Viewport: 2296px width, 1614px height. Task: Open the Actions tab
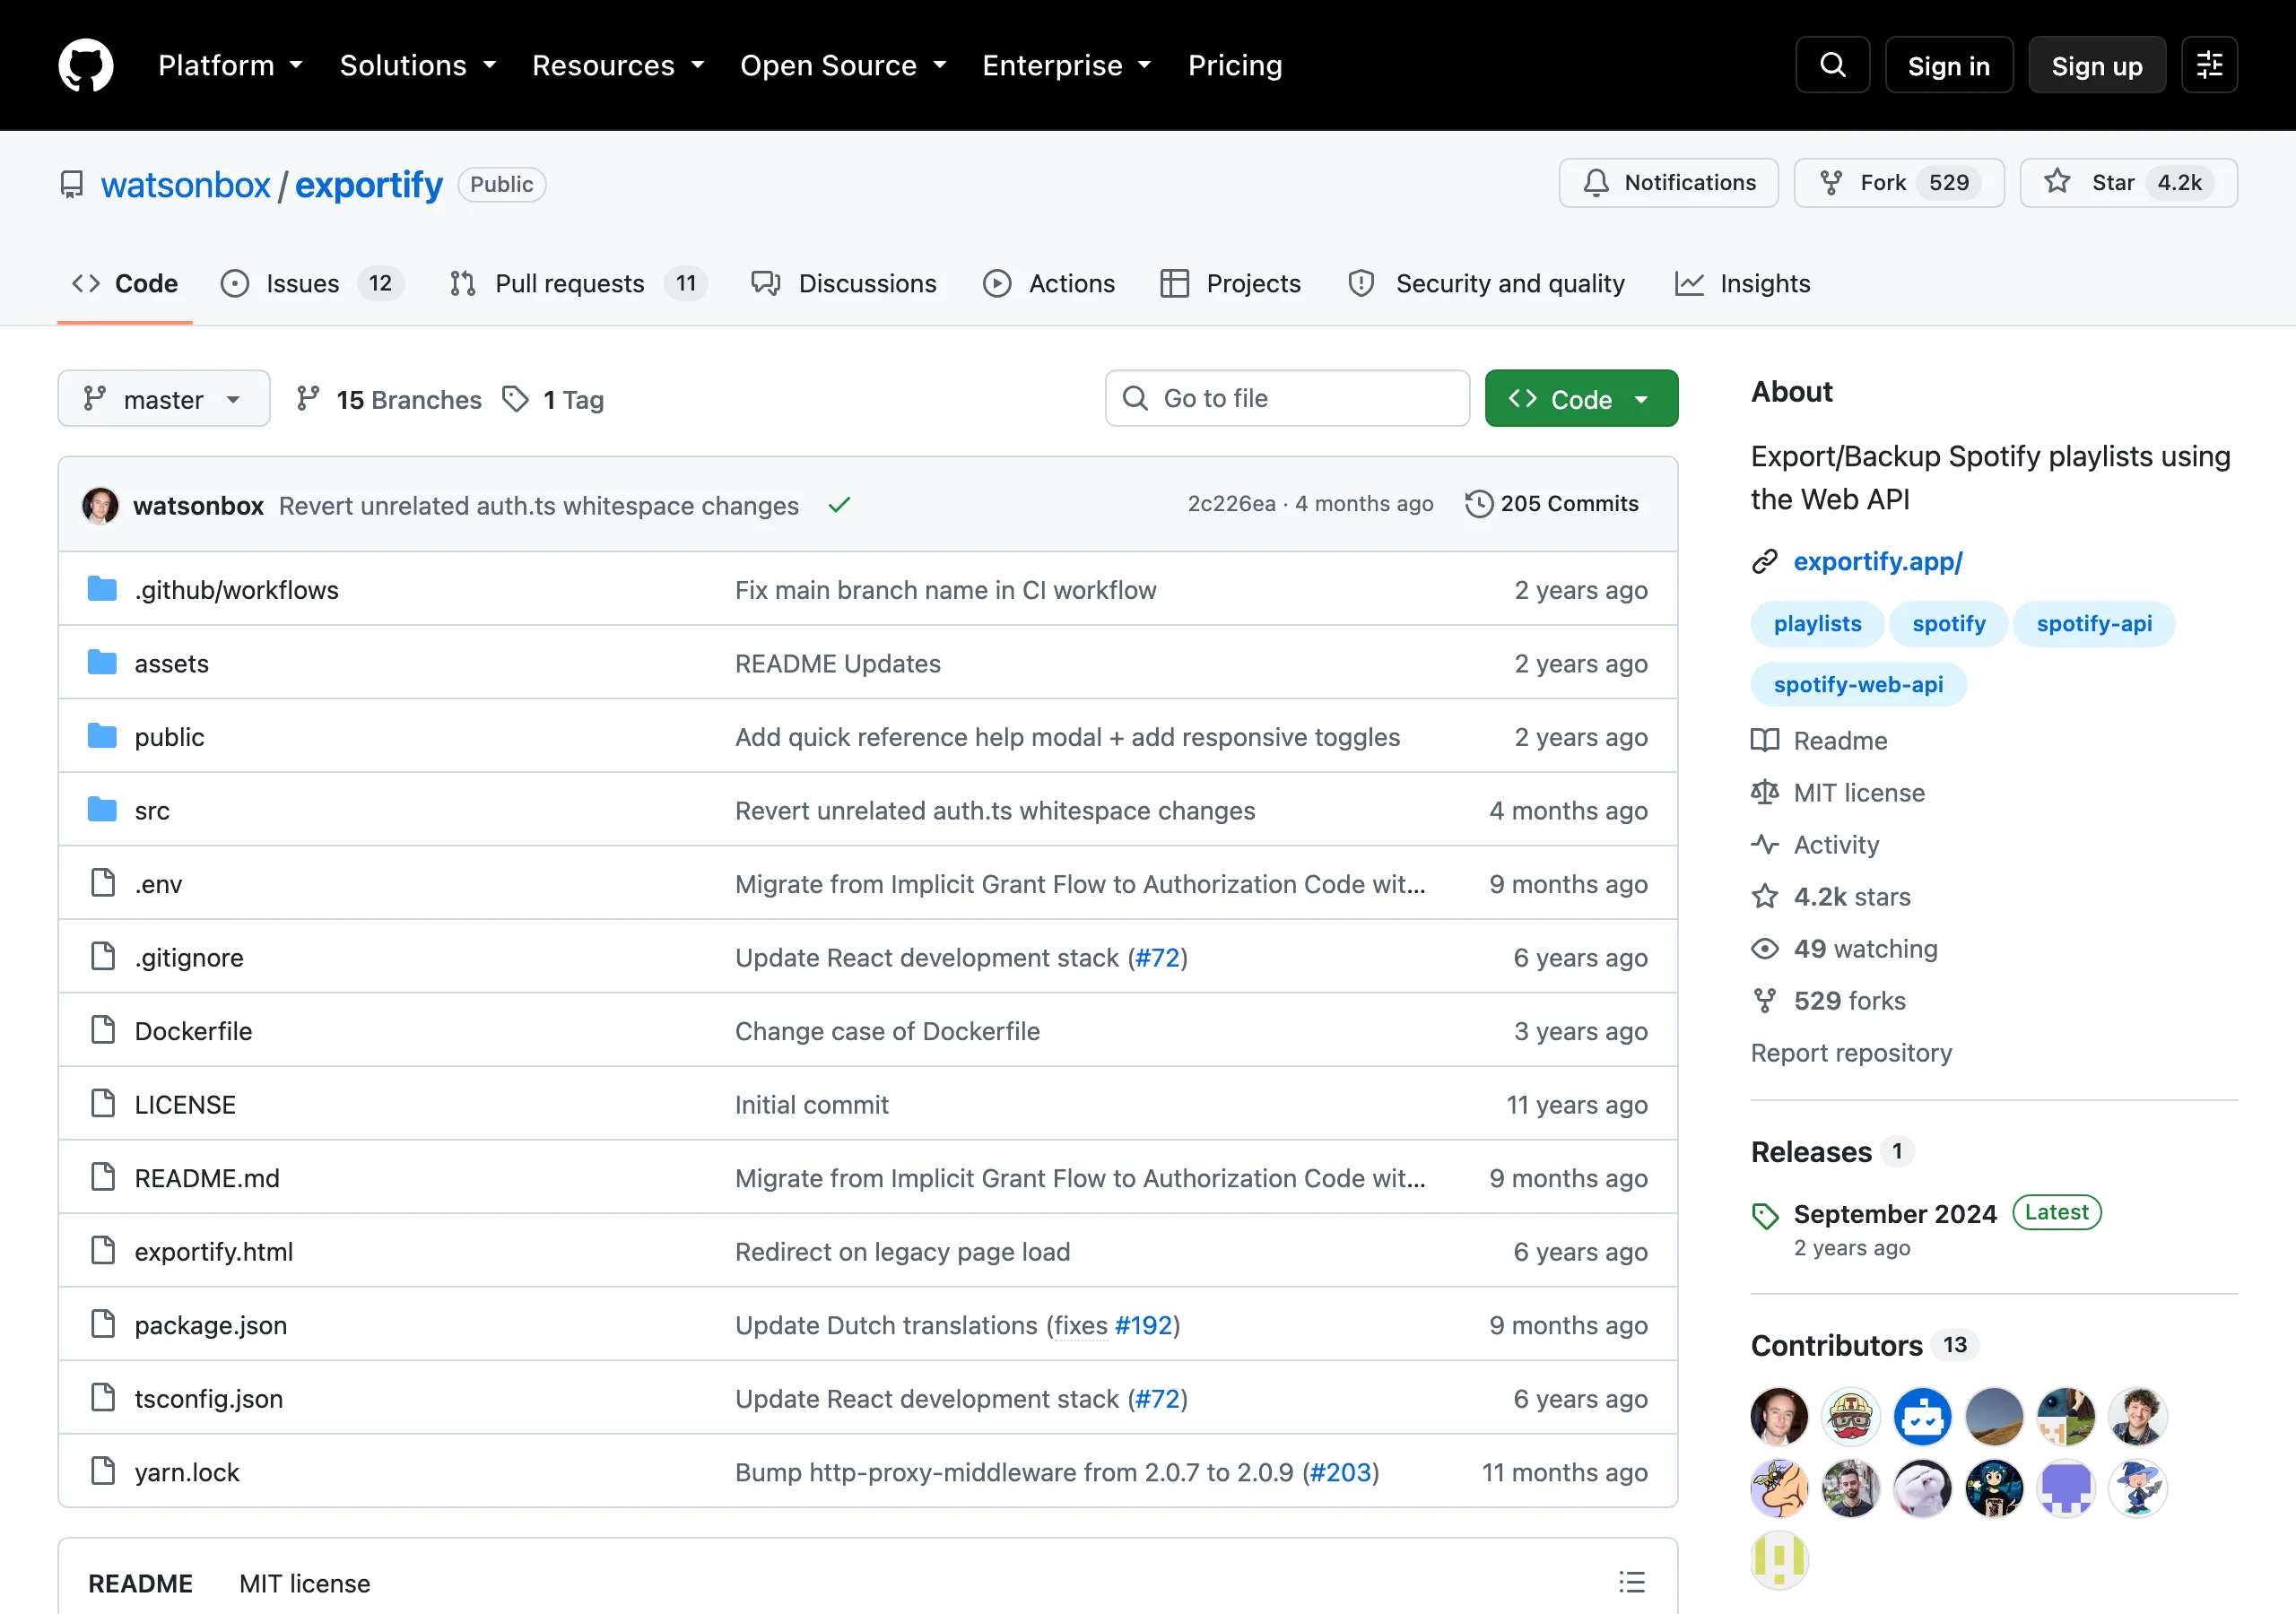pos(1049,283)
